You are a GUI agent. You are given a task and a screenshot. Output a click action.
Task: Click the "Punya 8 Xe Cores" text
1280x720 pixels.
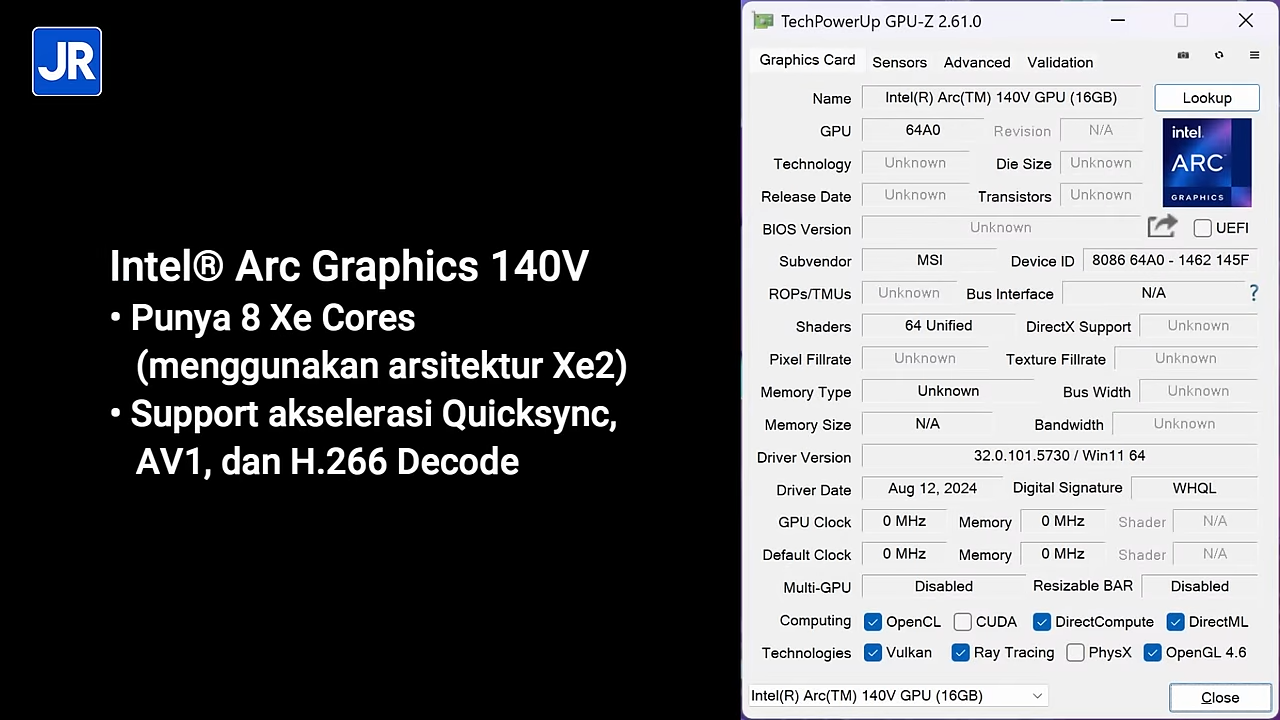272,318
